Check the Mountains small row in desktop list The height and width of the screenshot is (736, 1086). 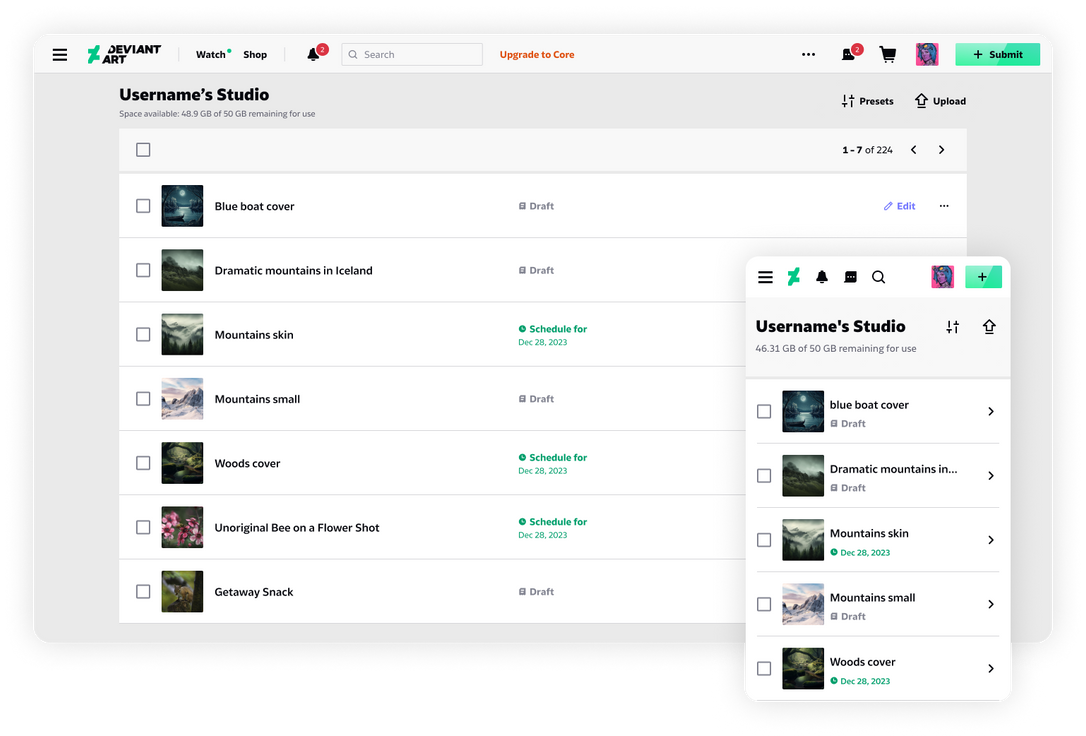(x=143, y=399)
